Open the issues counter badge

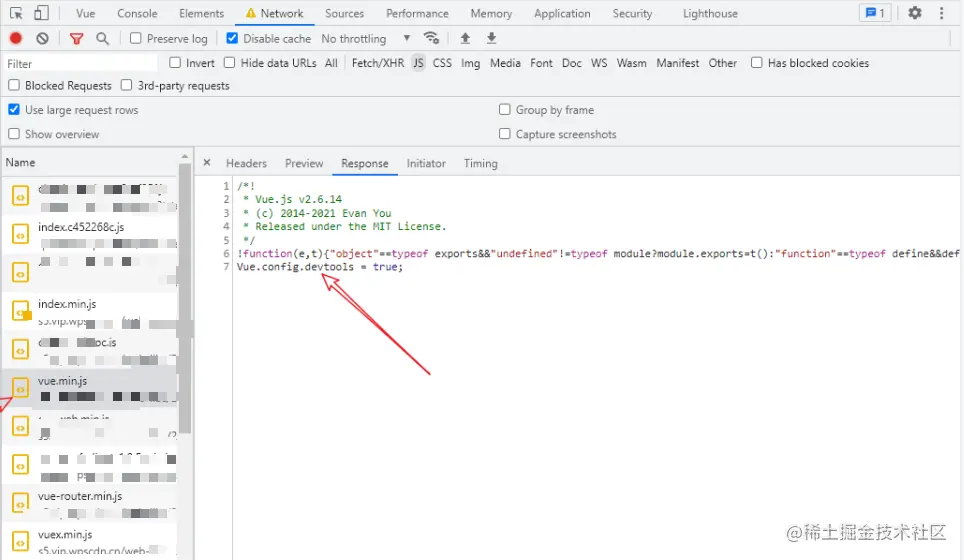tap(874, 13)
